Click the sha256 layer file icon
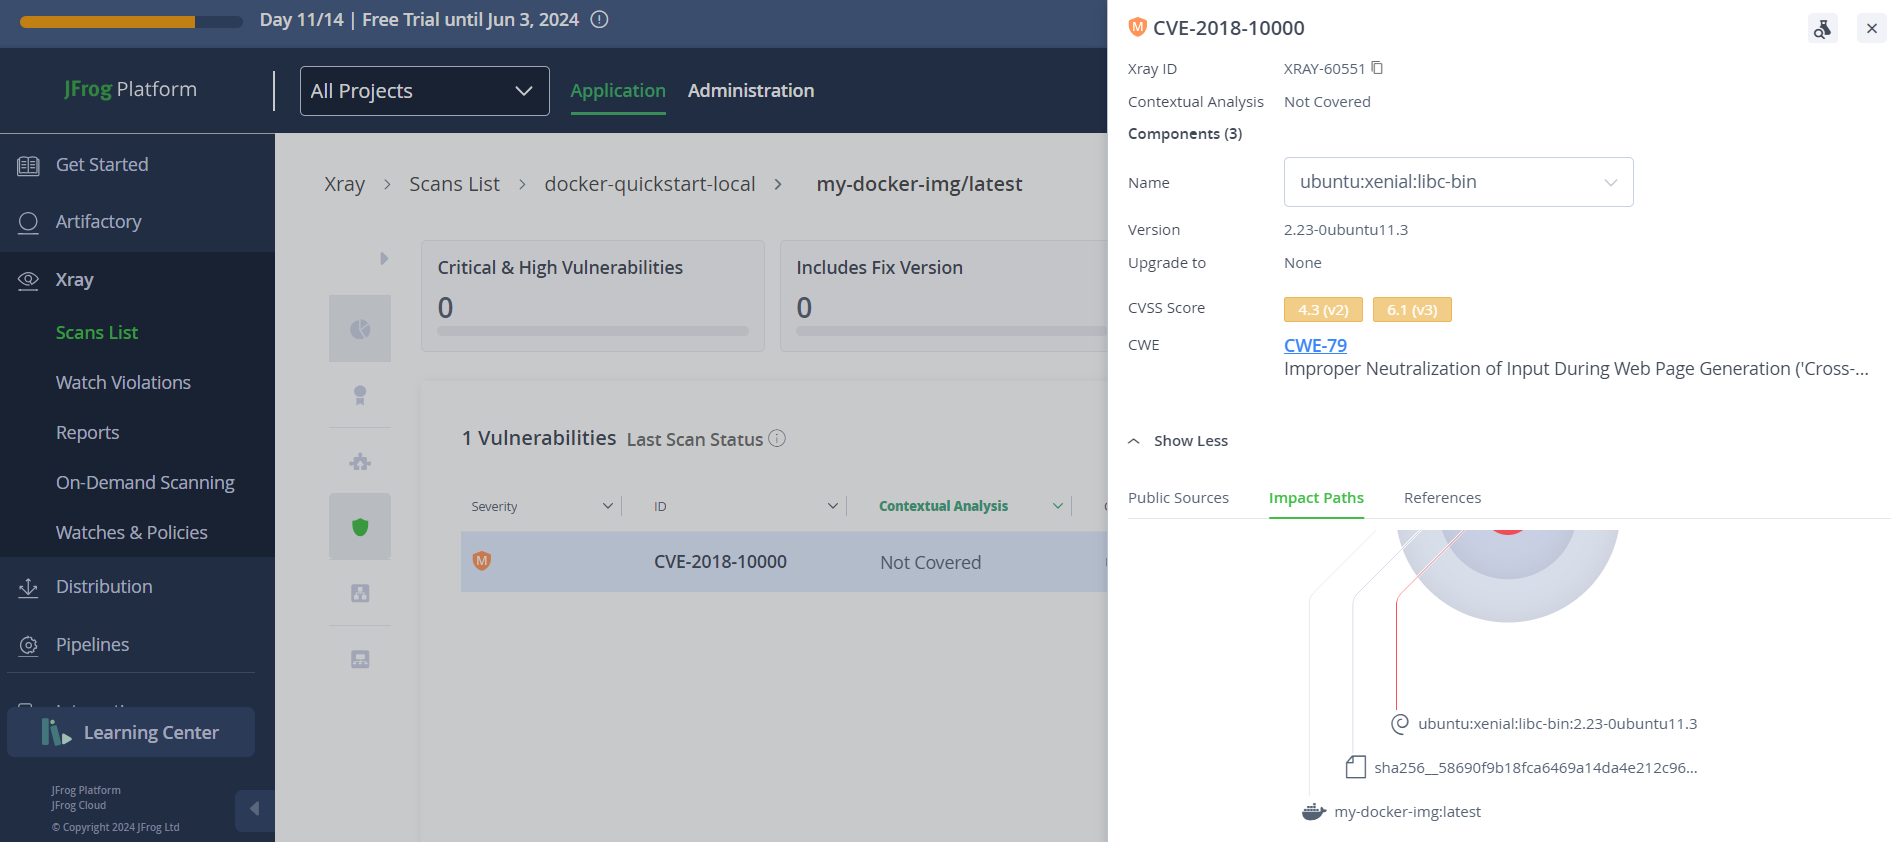Viewport: 1891px width, 842px height. 1356,767
